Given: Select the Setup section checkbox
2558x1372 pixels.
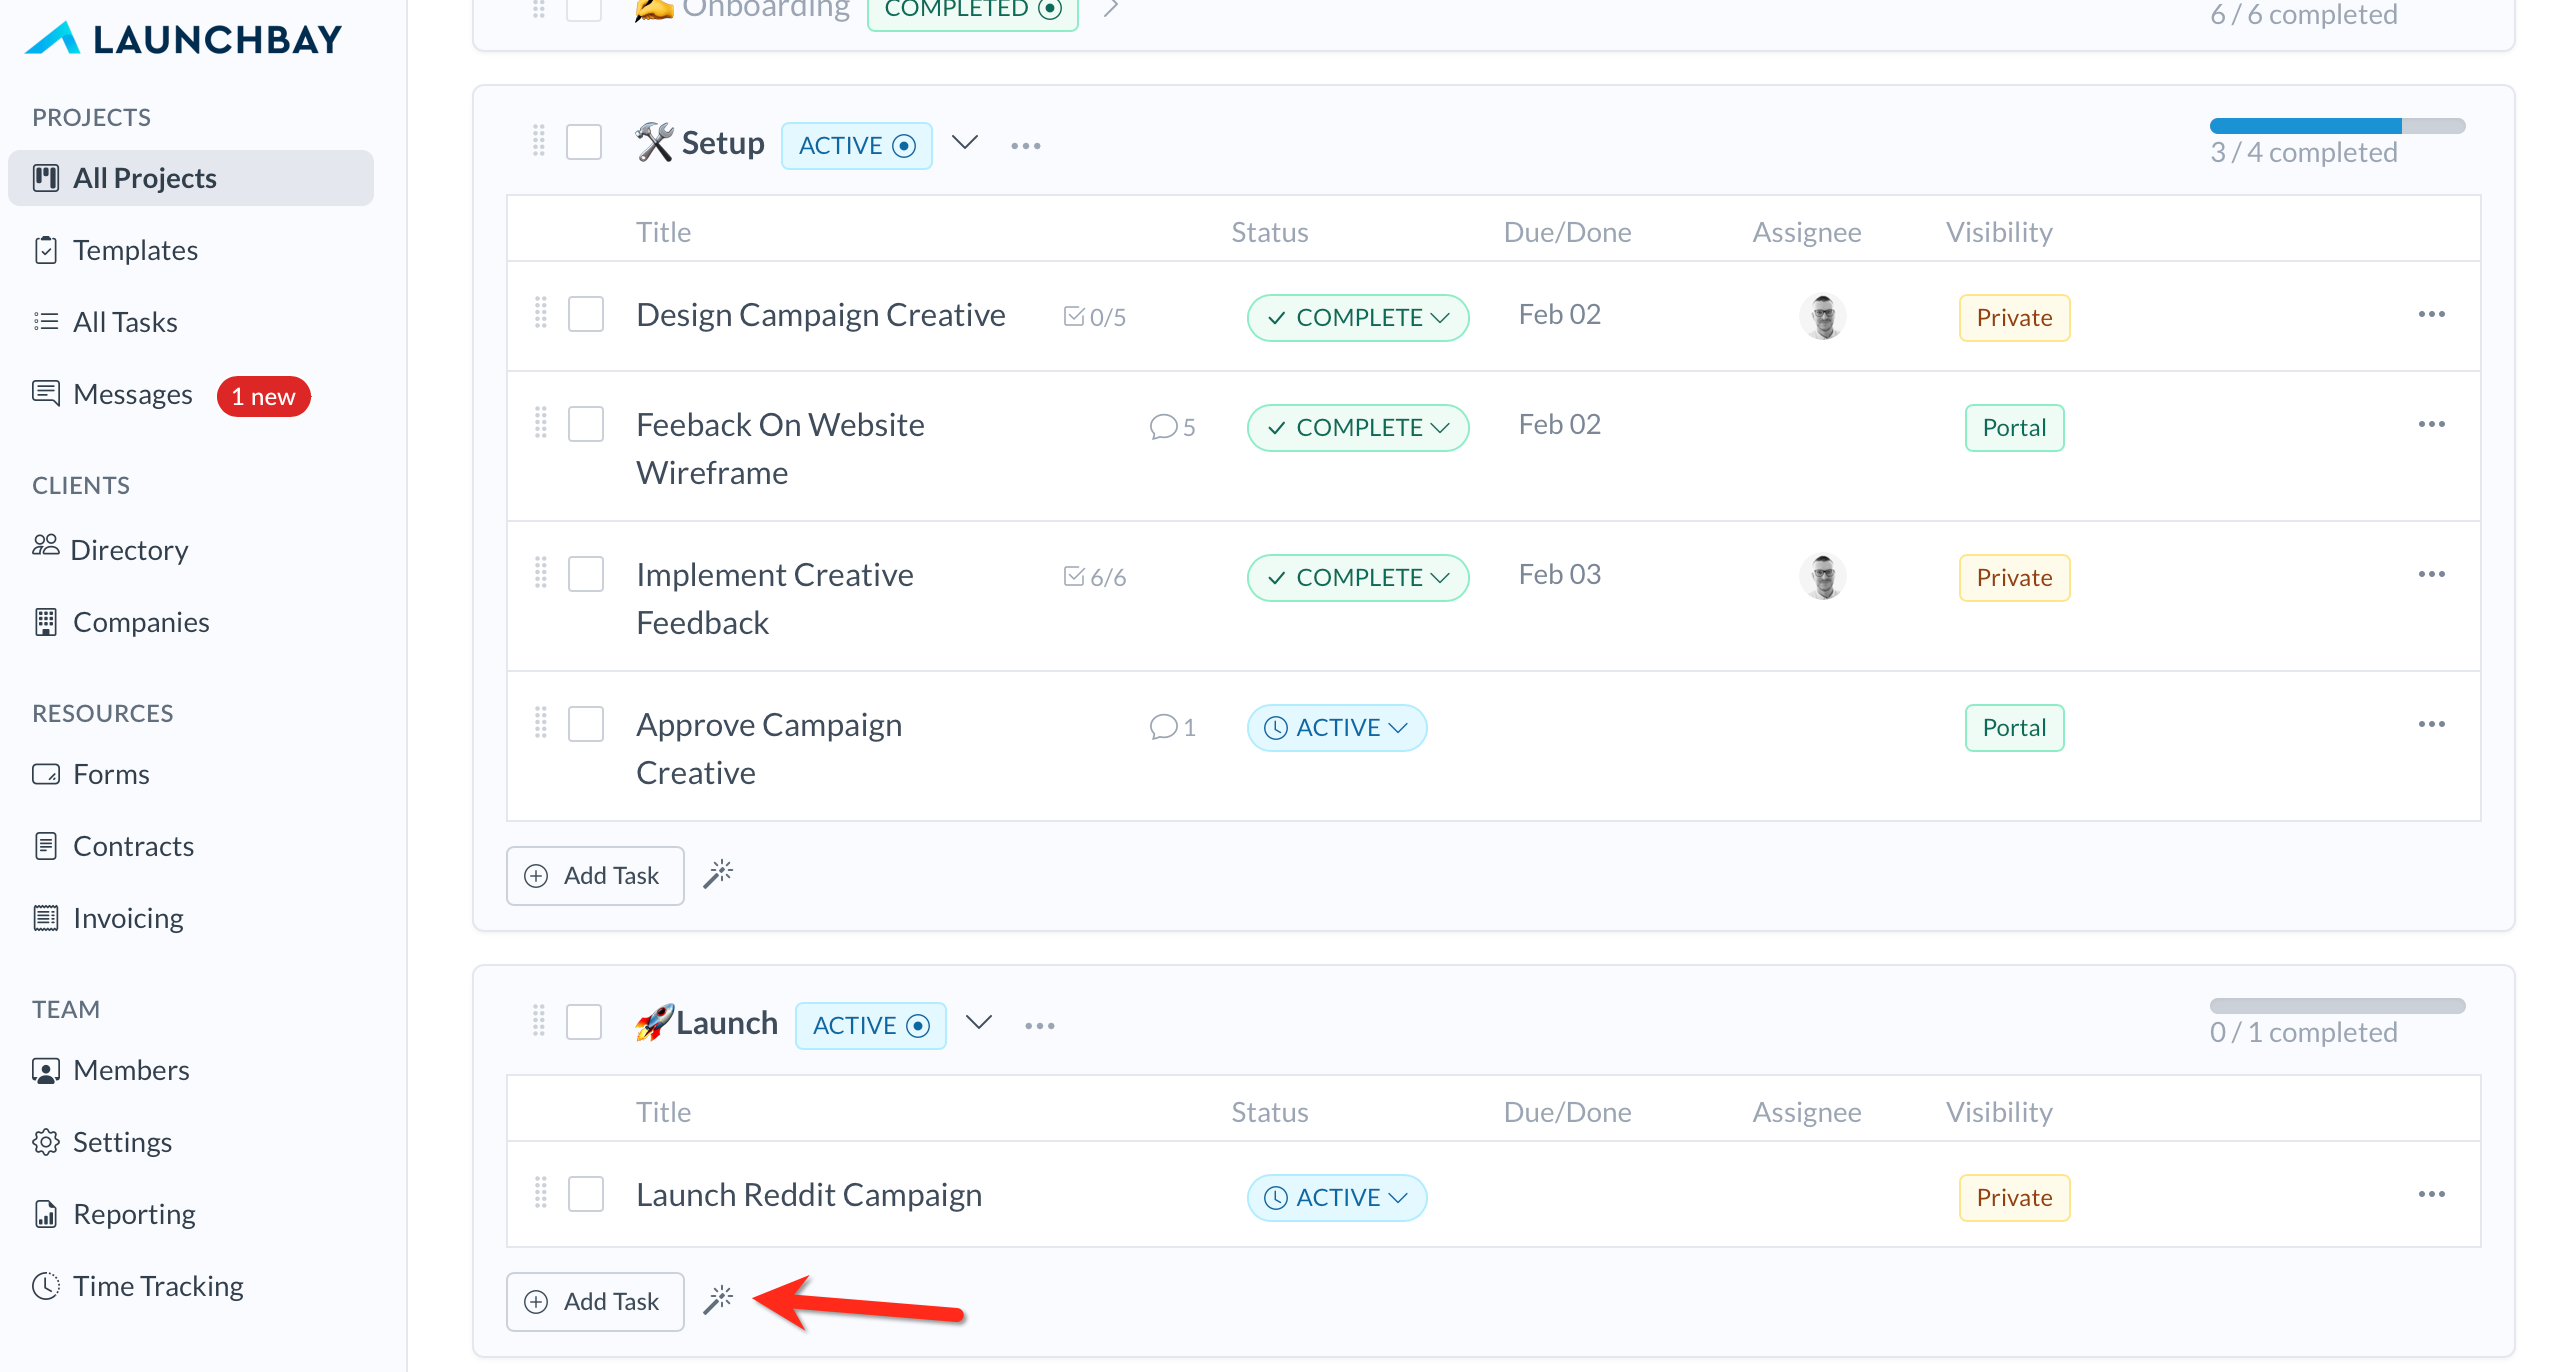Looking at the screenshot, I should [583, 142].
